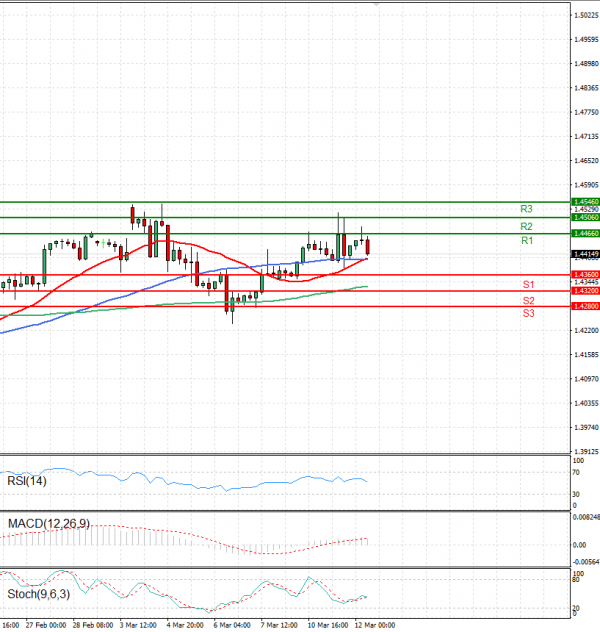This screenshot has height=632, width=600.
Task: Click the S1 support label
Action: tap(528, 285)
